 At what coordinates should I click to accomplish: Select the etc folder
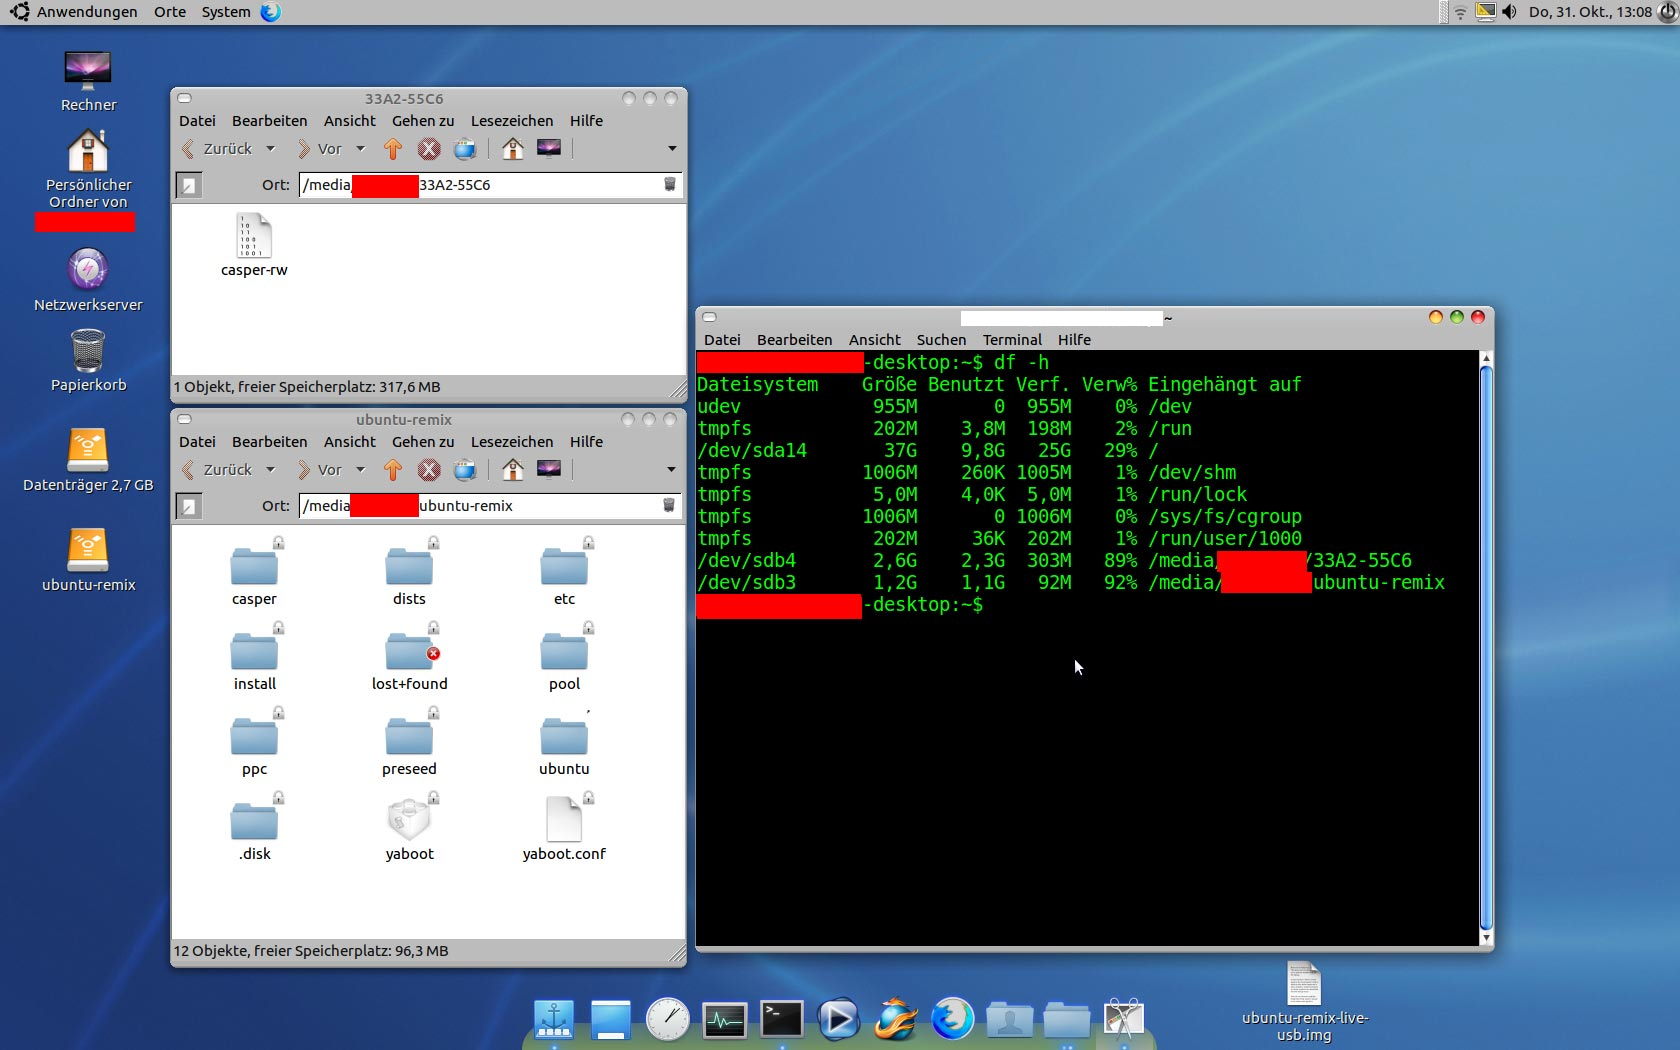pyautogui.click(x=564, y=572)
